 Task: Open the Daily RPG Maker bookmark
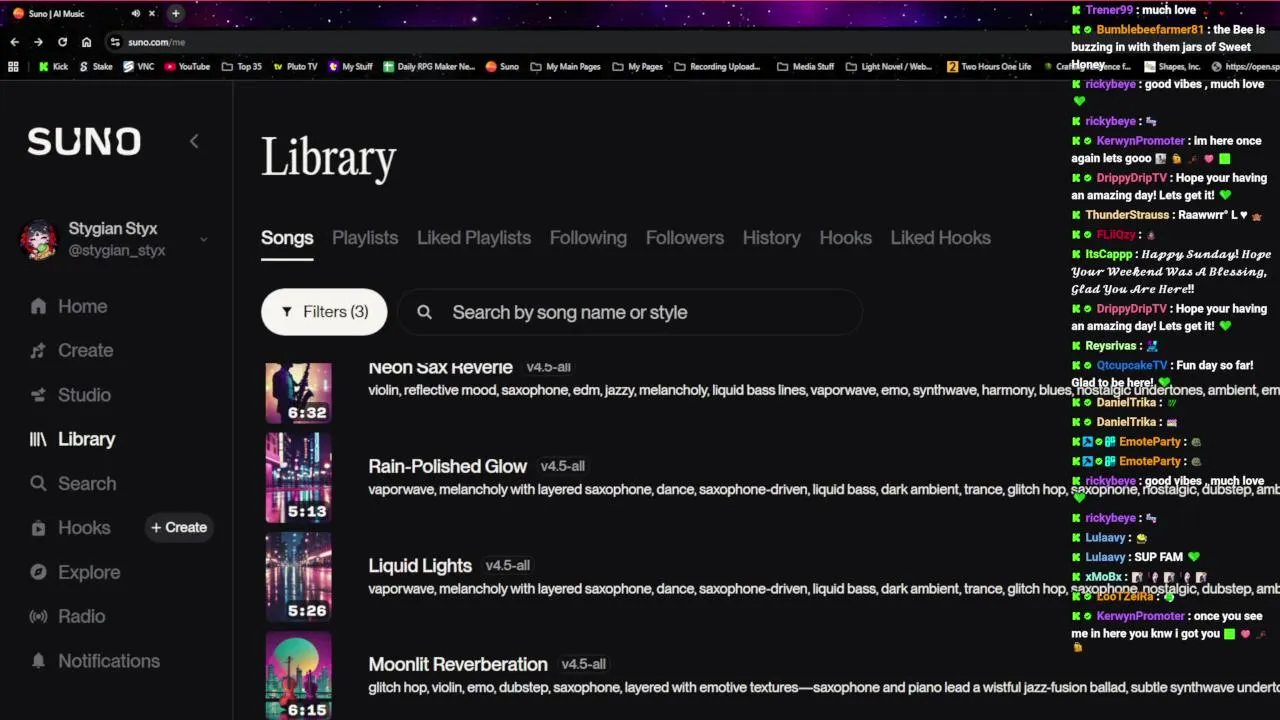428,67
